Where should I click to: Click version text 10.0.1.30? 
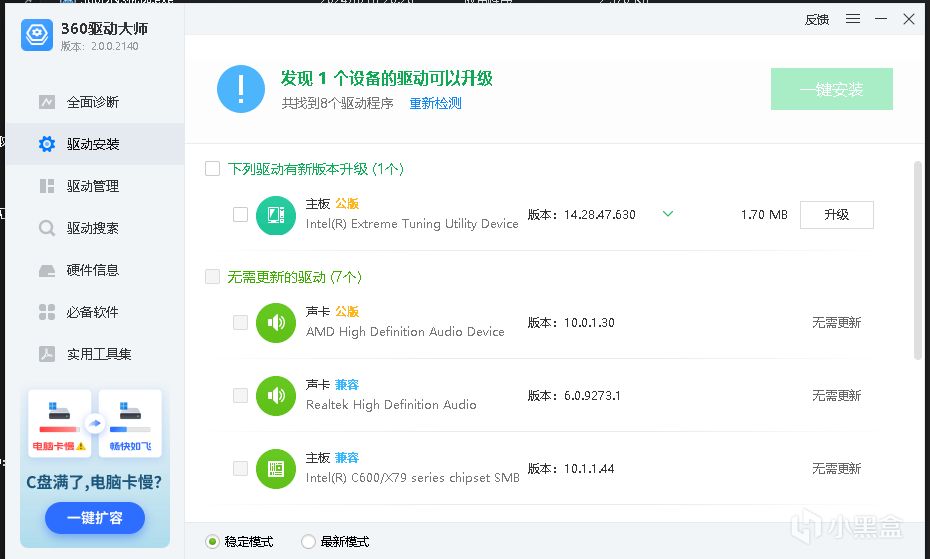589,323
